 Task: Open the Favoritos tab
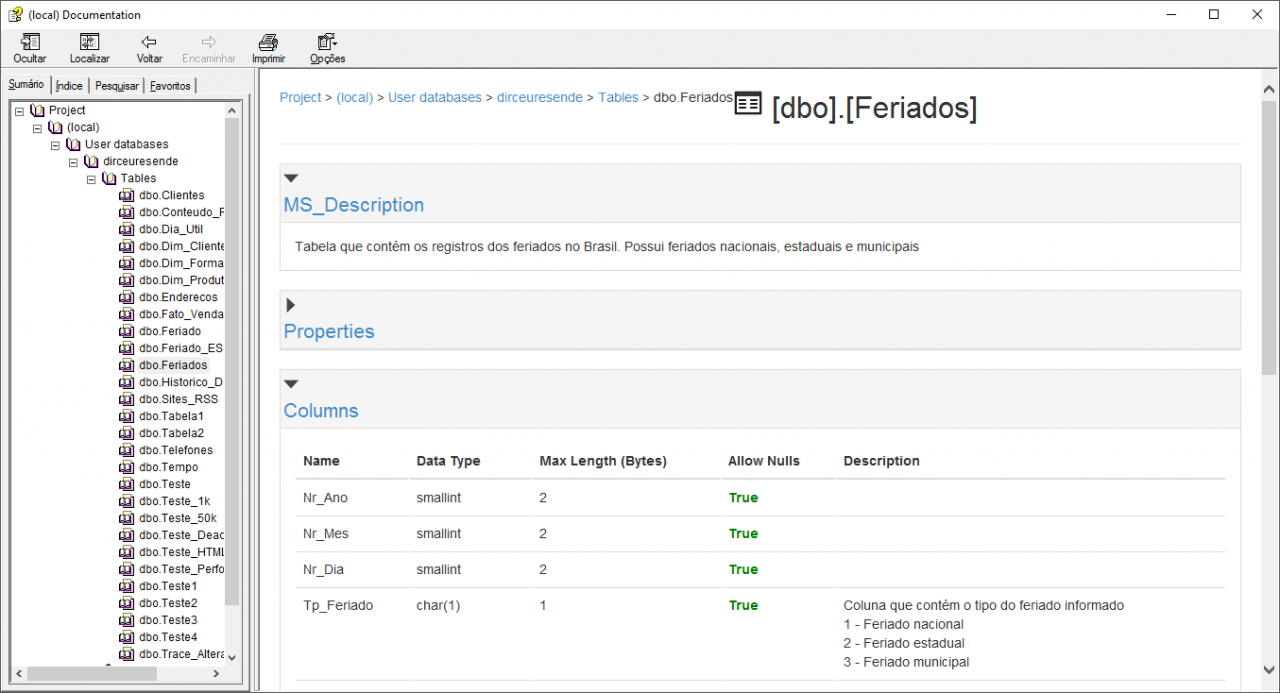[x=170, y=85]
